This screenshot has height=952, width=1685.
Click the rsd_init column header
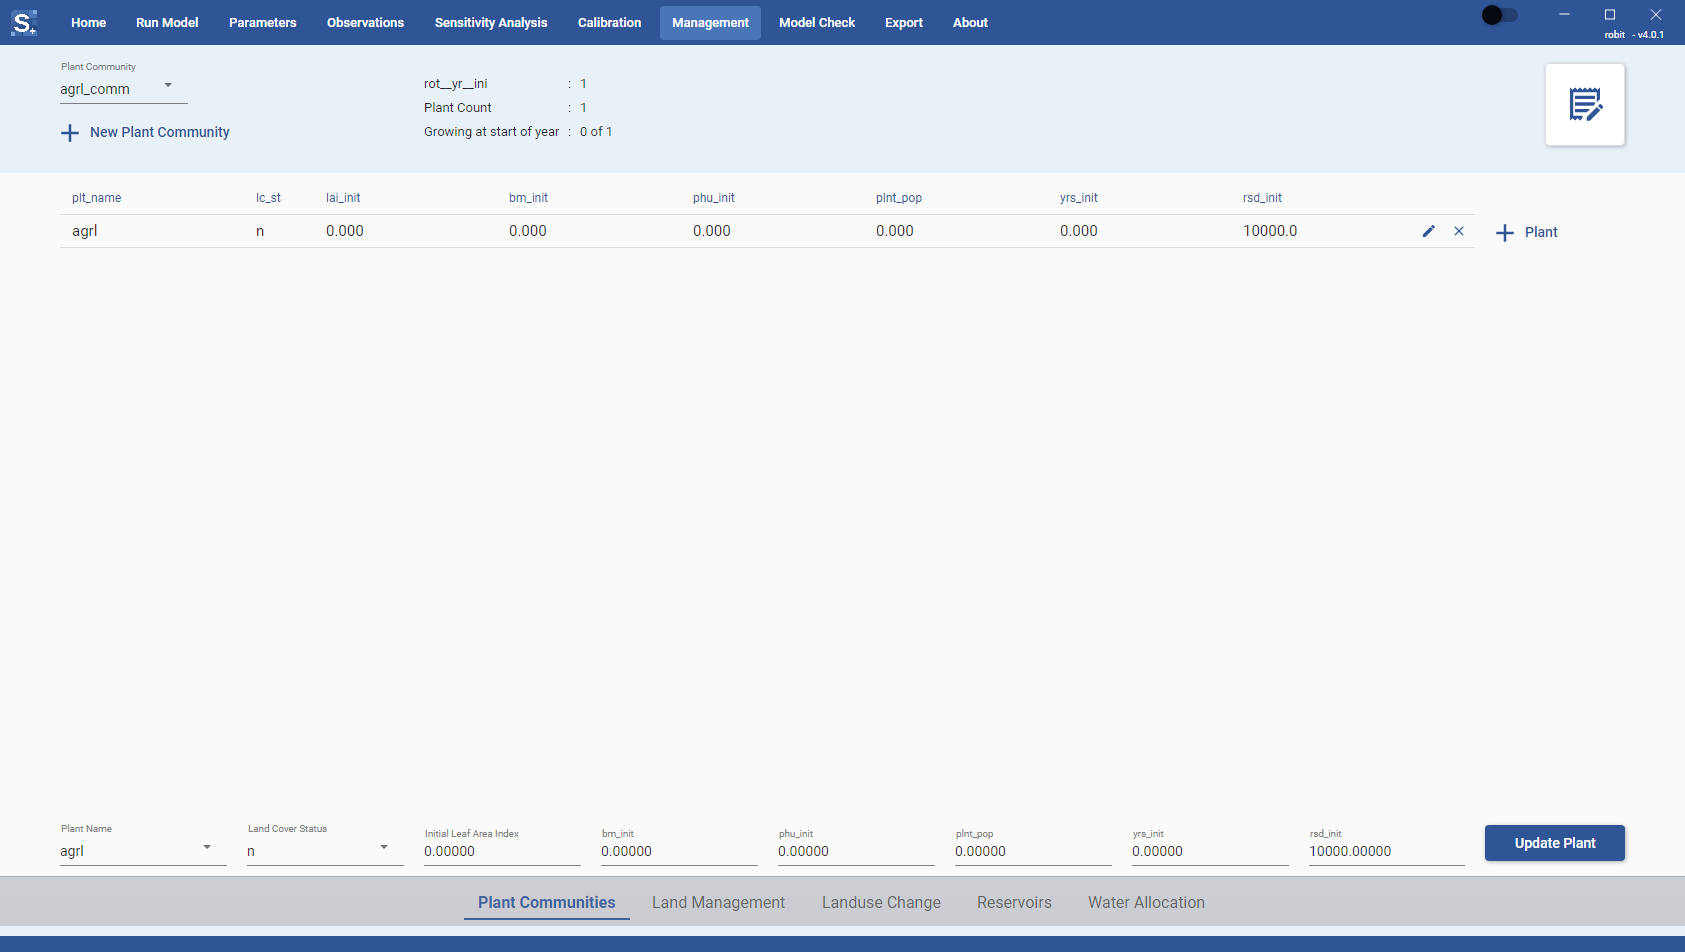click(1262, 198)
